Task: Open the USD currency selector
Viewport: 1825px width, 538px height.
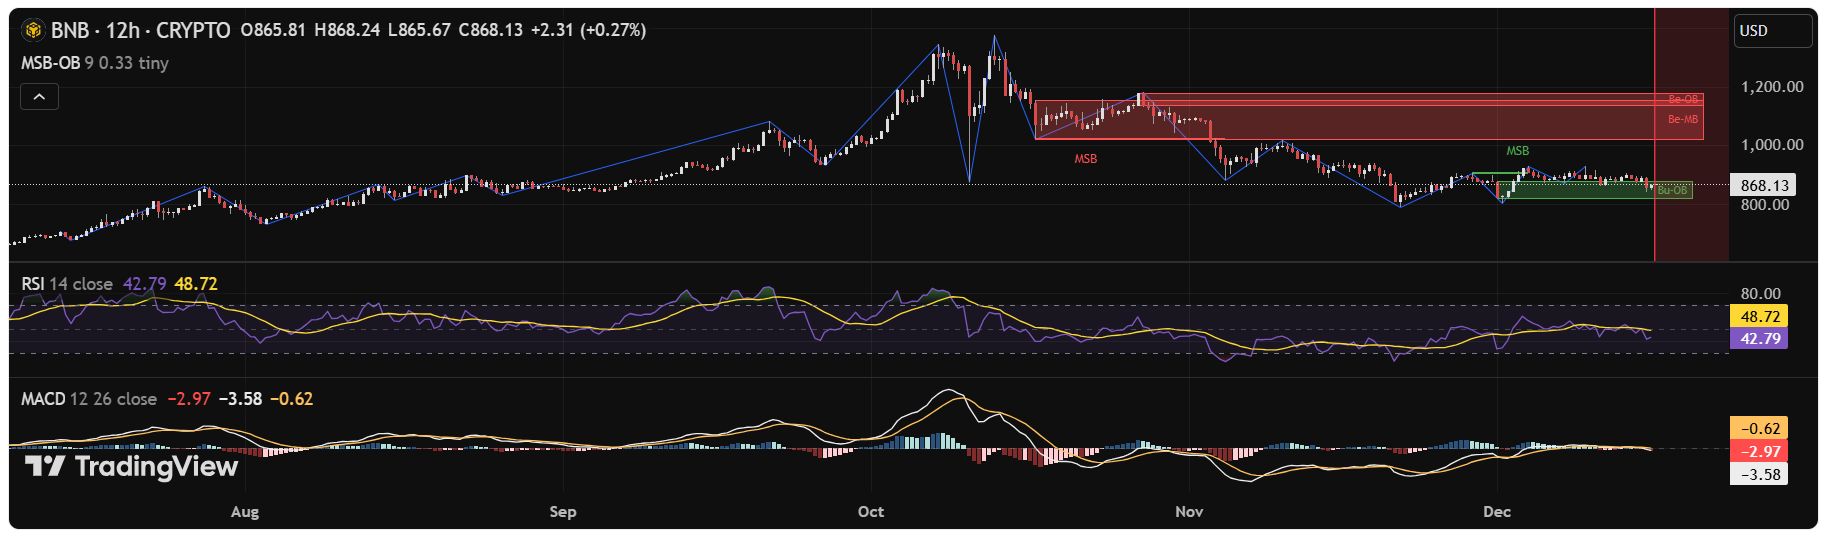Action: point(1771,31)
